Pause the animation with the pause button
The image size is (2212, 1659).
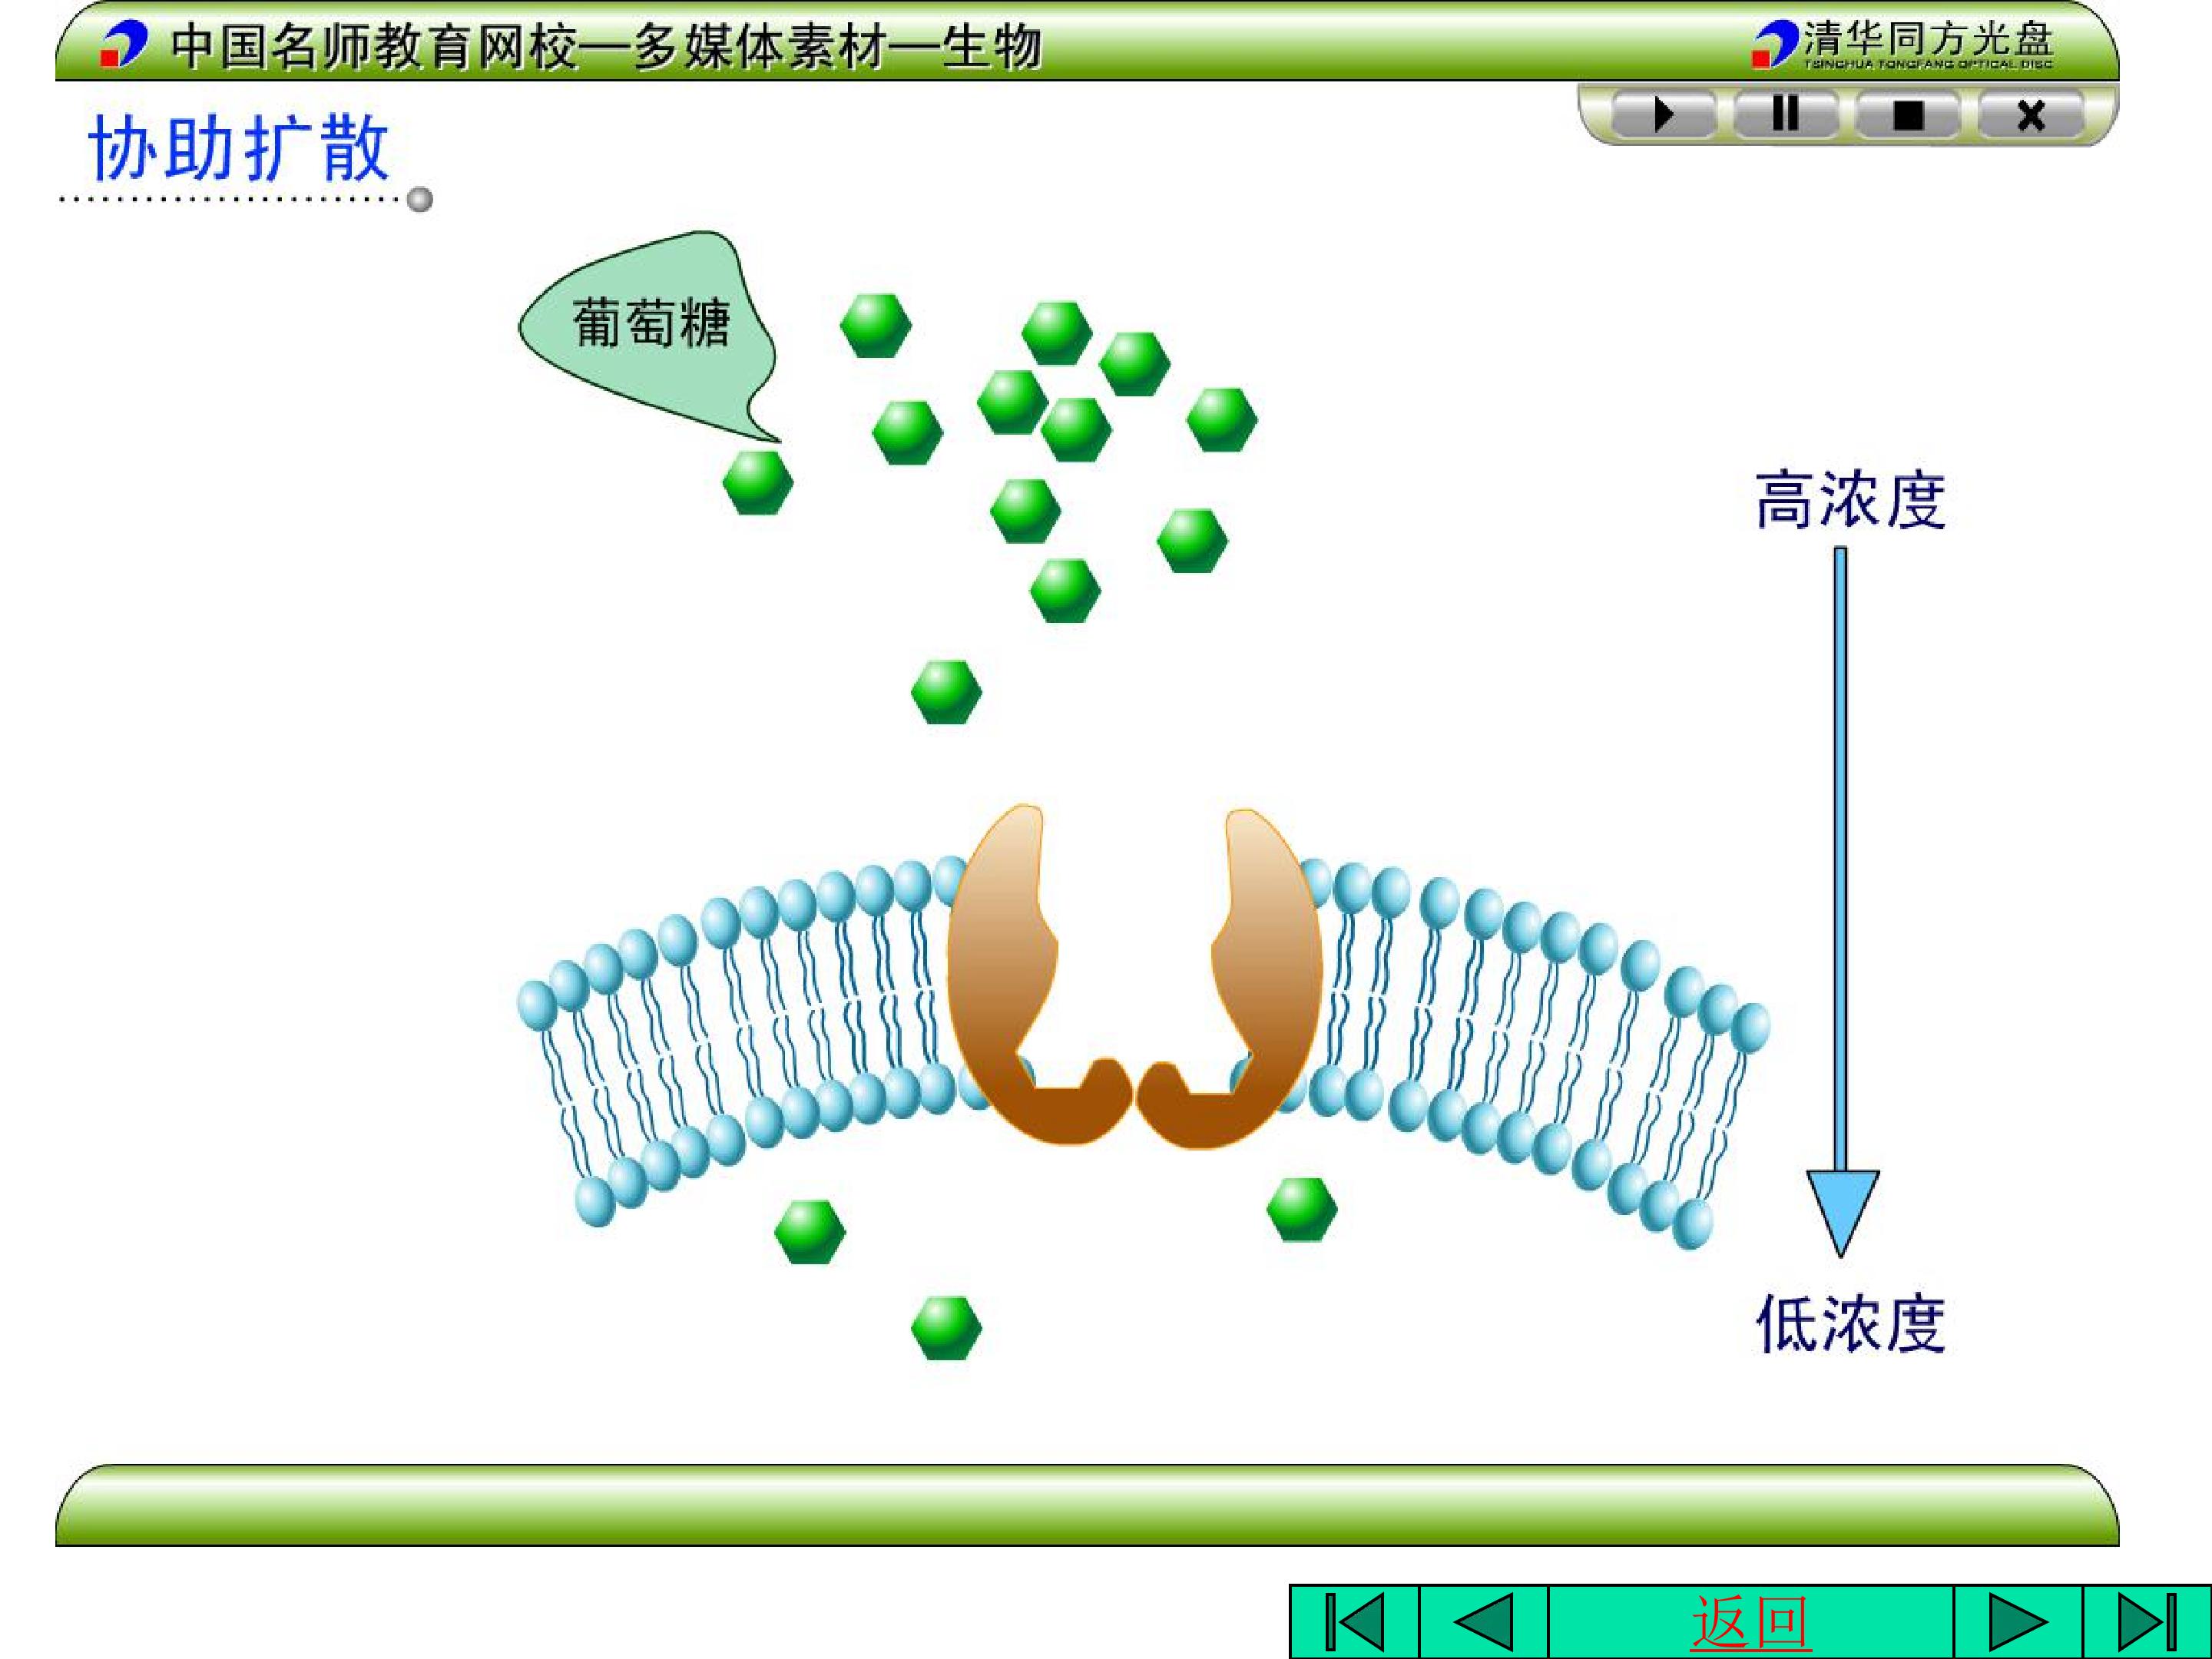pos(1785,113)
